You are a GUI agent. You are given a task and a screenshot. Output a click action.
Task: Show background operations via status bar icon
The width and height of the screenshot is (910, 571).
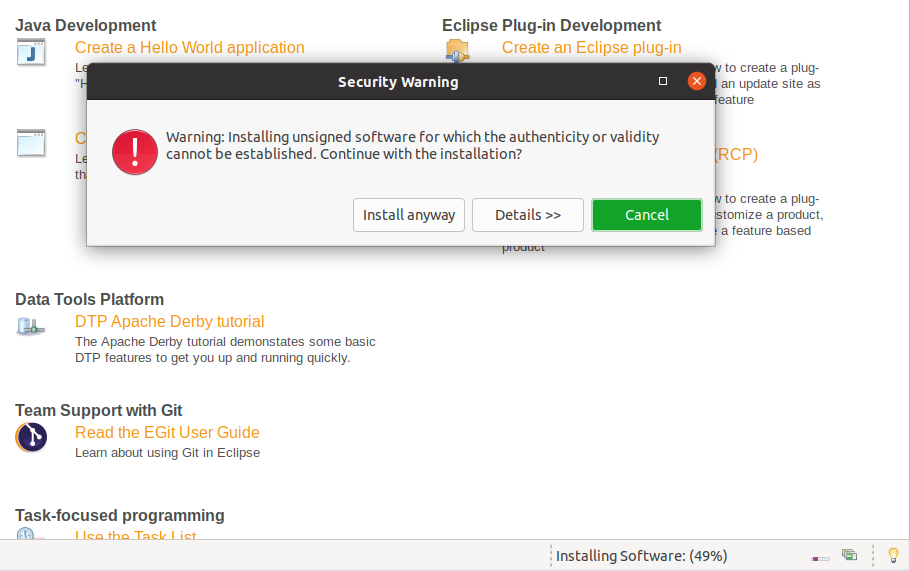(849, 555)
